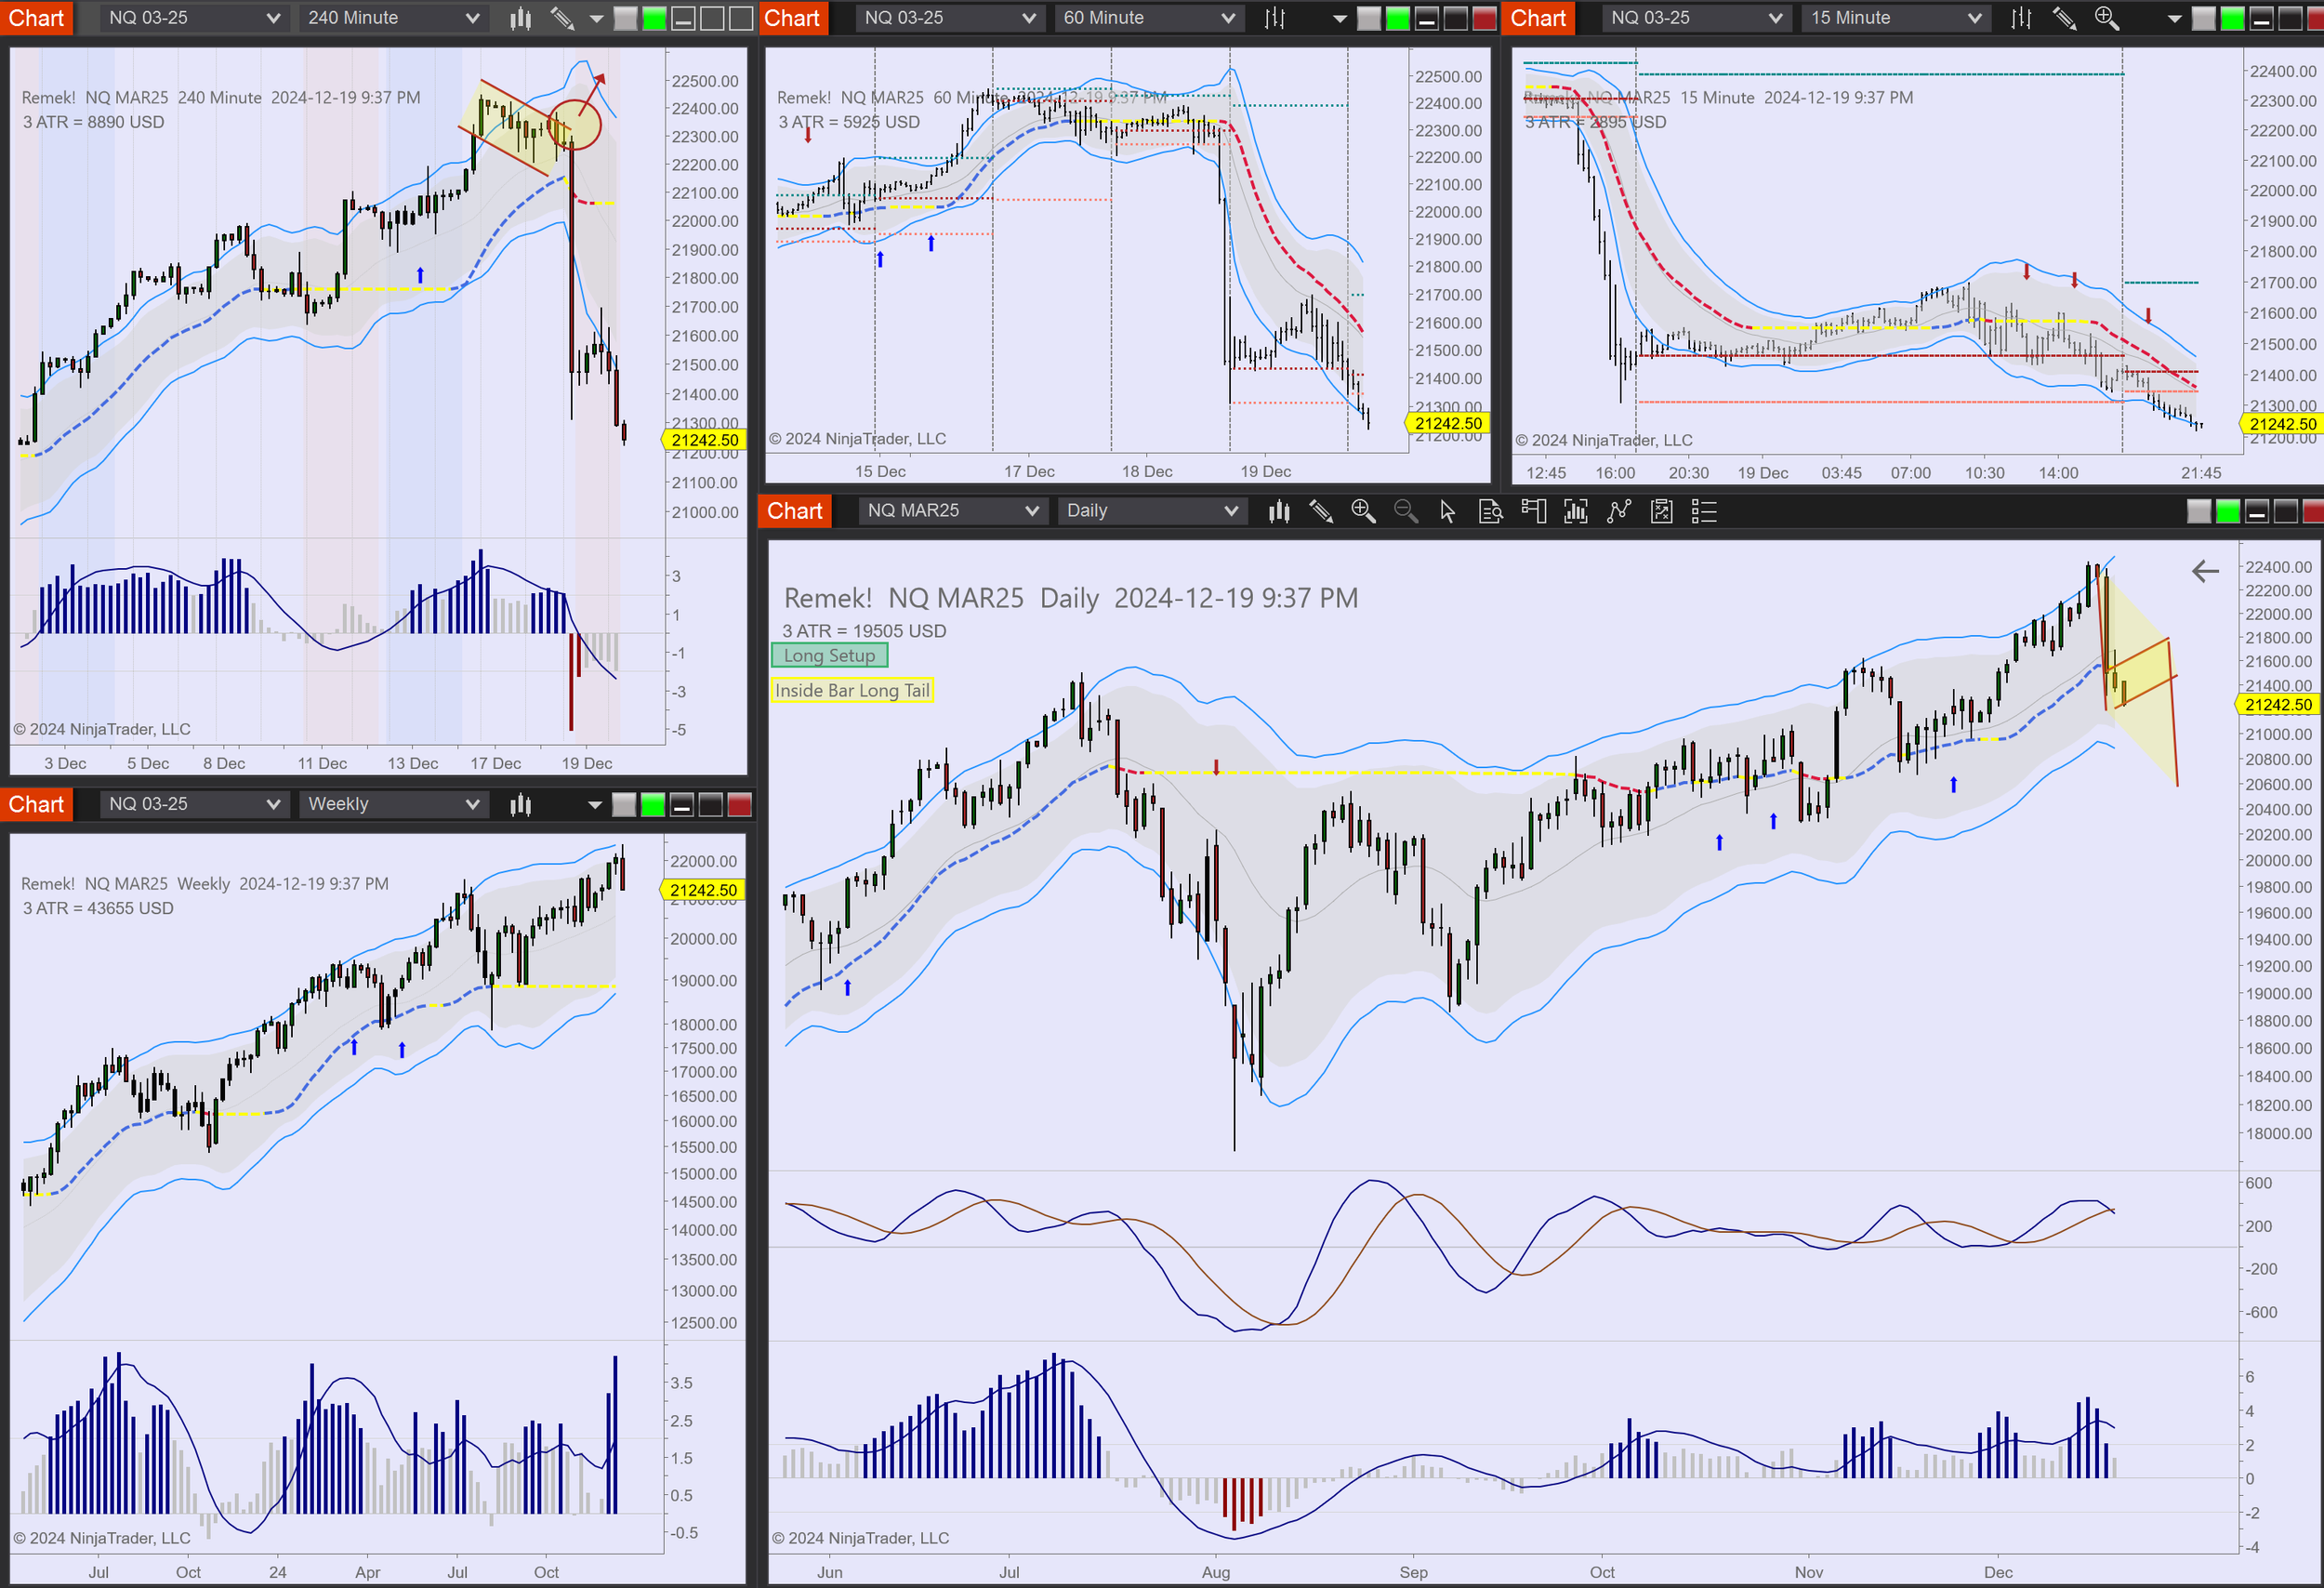The height and width of the screenshot is (1588, 2324).
Task: Click the Long Setup label
Action: (829, 656)
